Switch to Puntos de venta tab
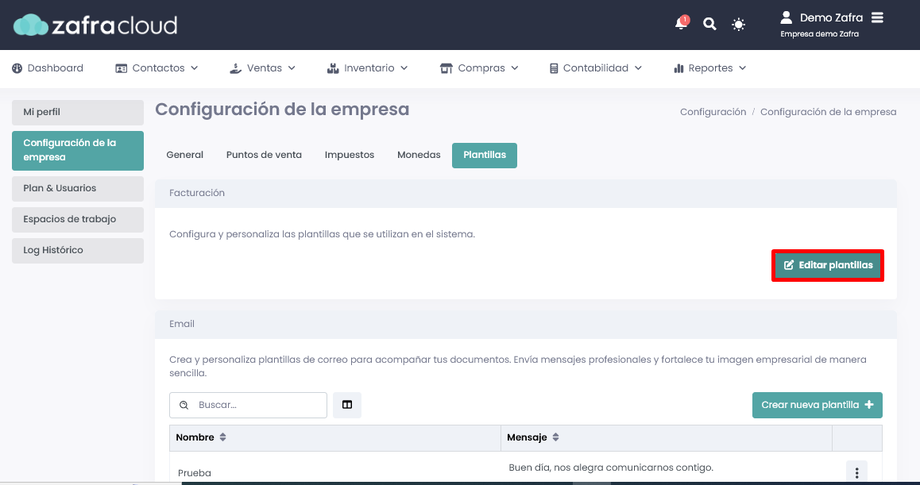920x485 pixels. (x=264, y=155)
